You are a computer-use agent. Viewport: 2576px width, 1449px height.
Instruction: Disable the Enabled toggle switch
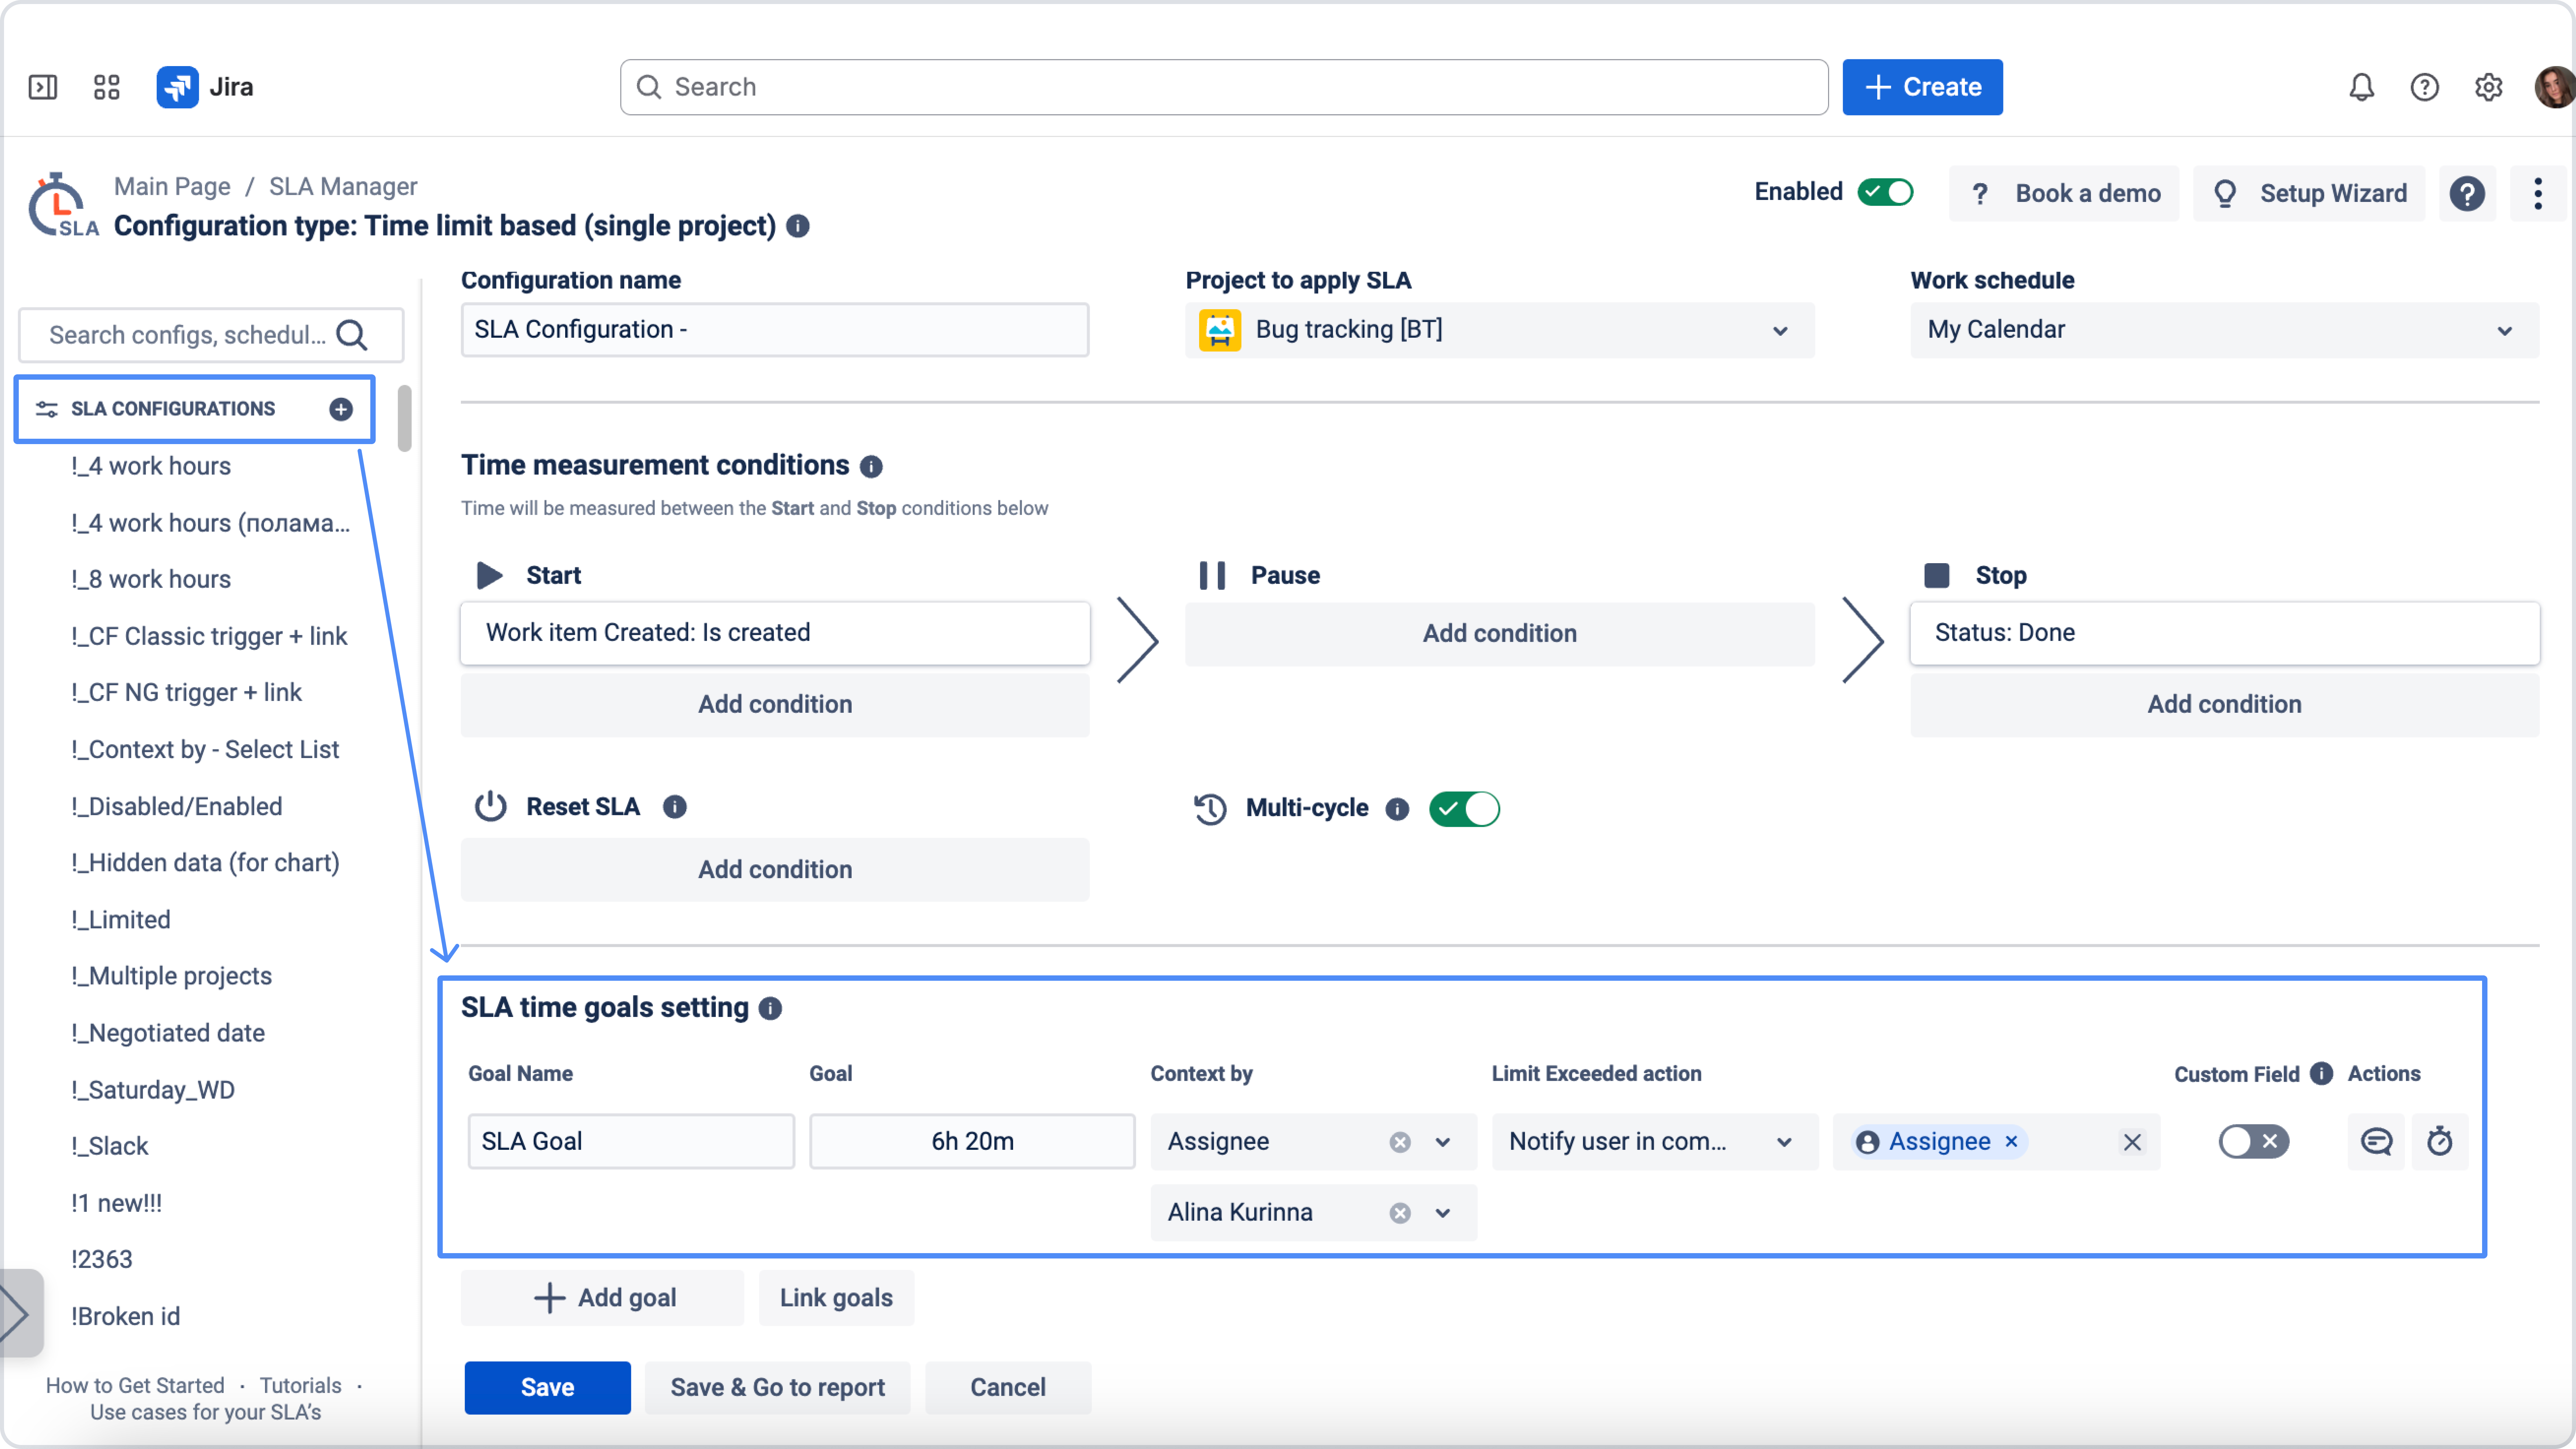click(x=1885, y=192)
